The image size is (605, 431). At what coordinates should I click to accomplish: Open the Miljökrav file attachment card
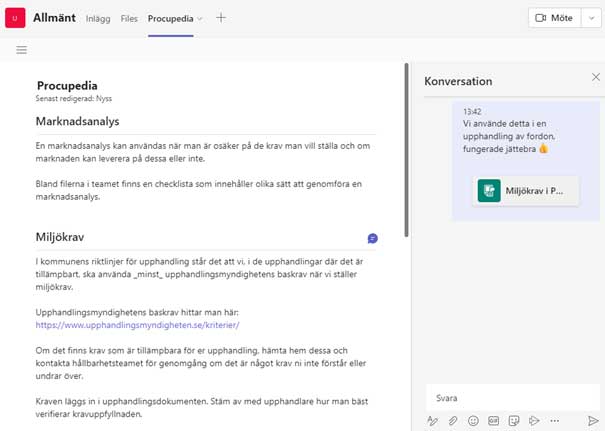(525, 190)
